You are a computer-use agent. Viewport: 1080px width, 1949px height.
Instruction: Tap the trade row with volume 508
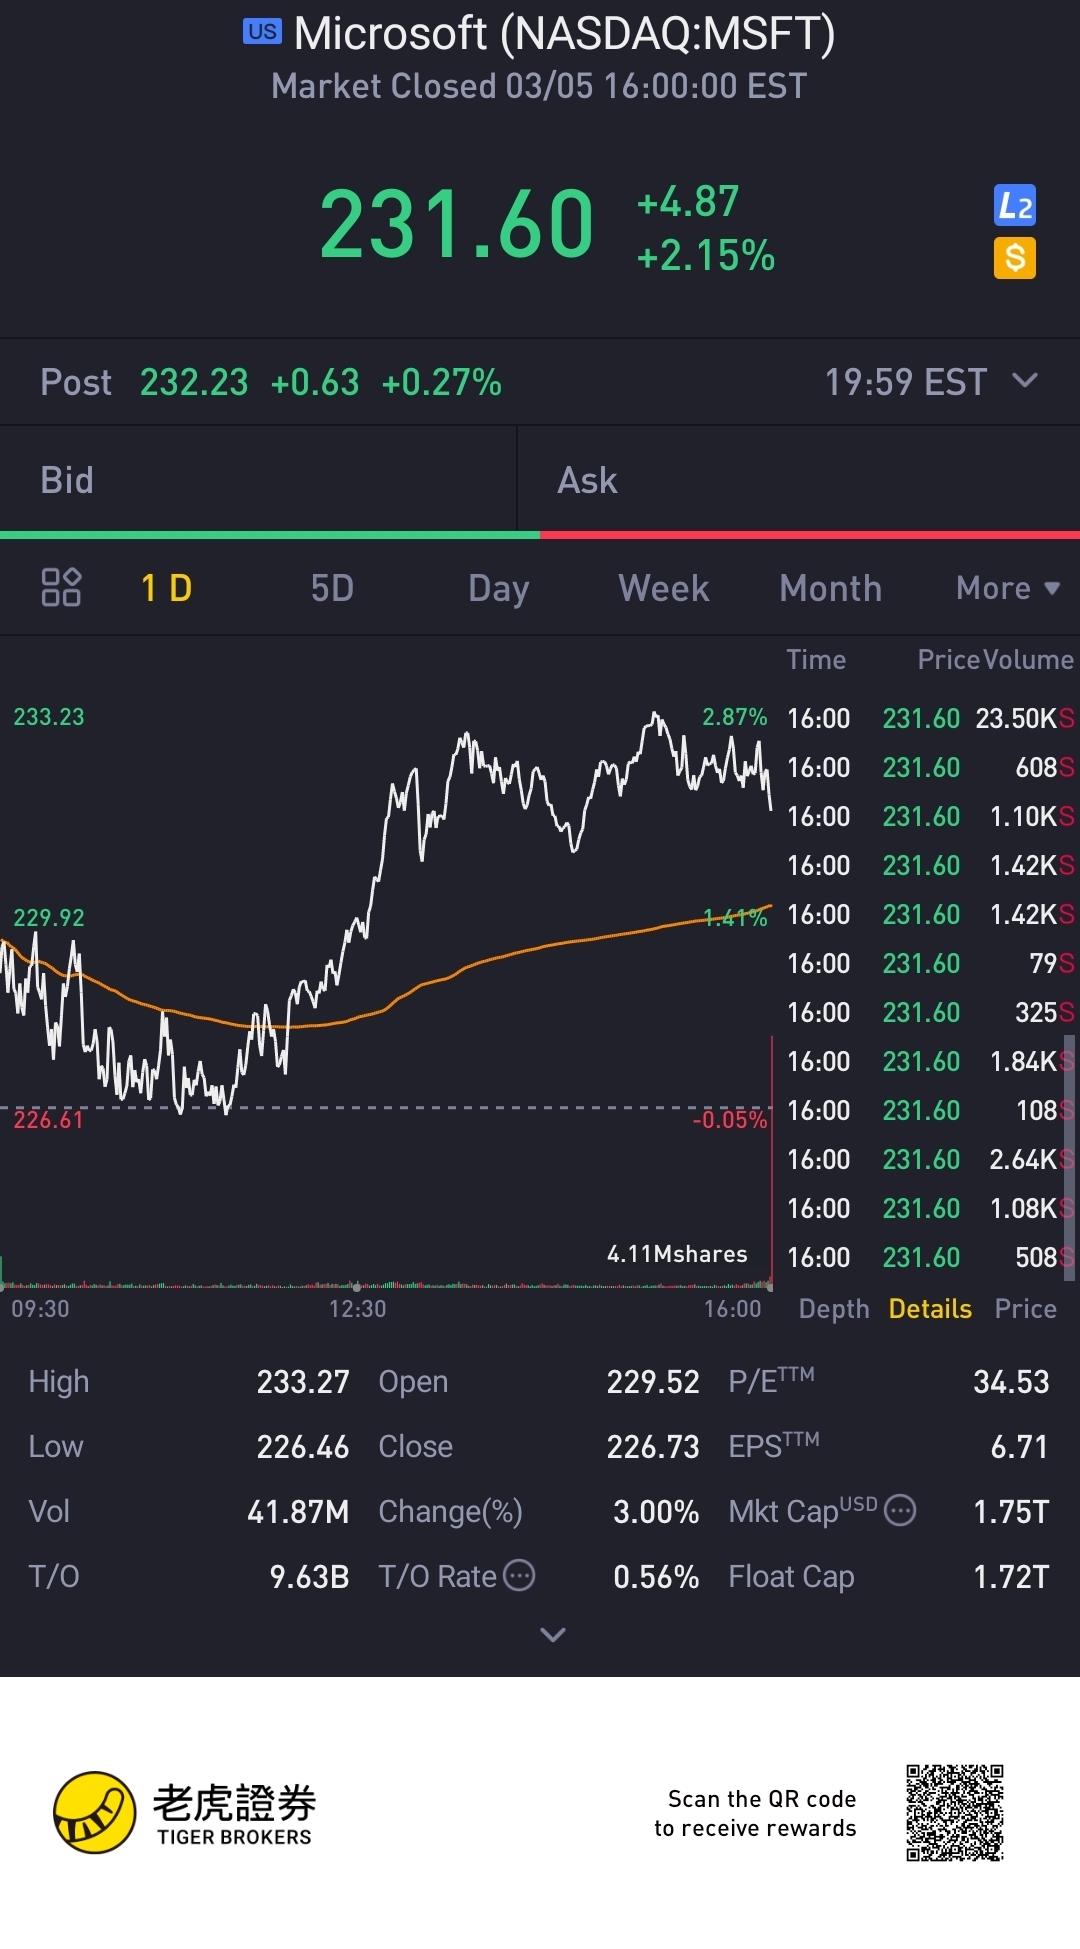(930, 1257)
